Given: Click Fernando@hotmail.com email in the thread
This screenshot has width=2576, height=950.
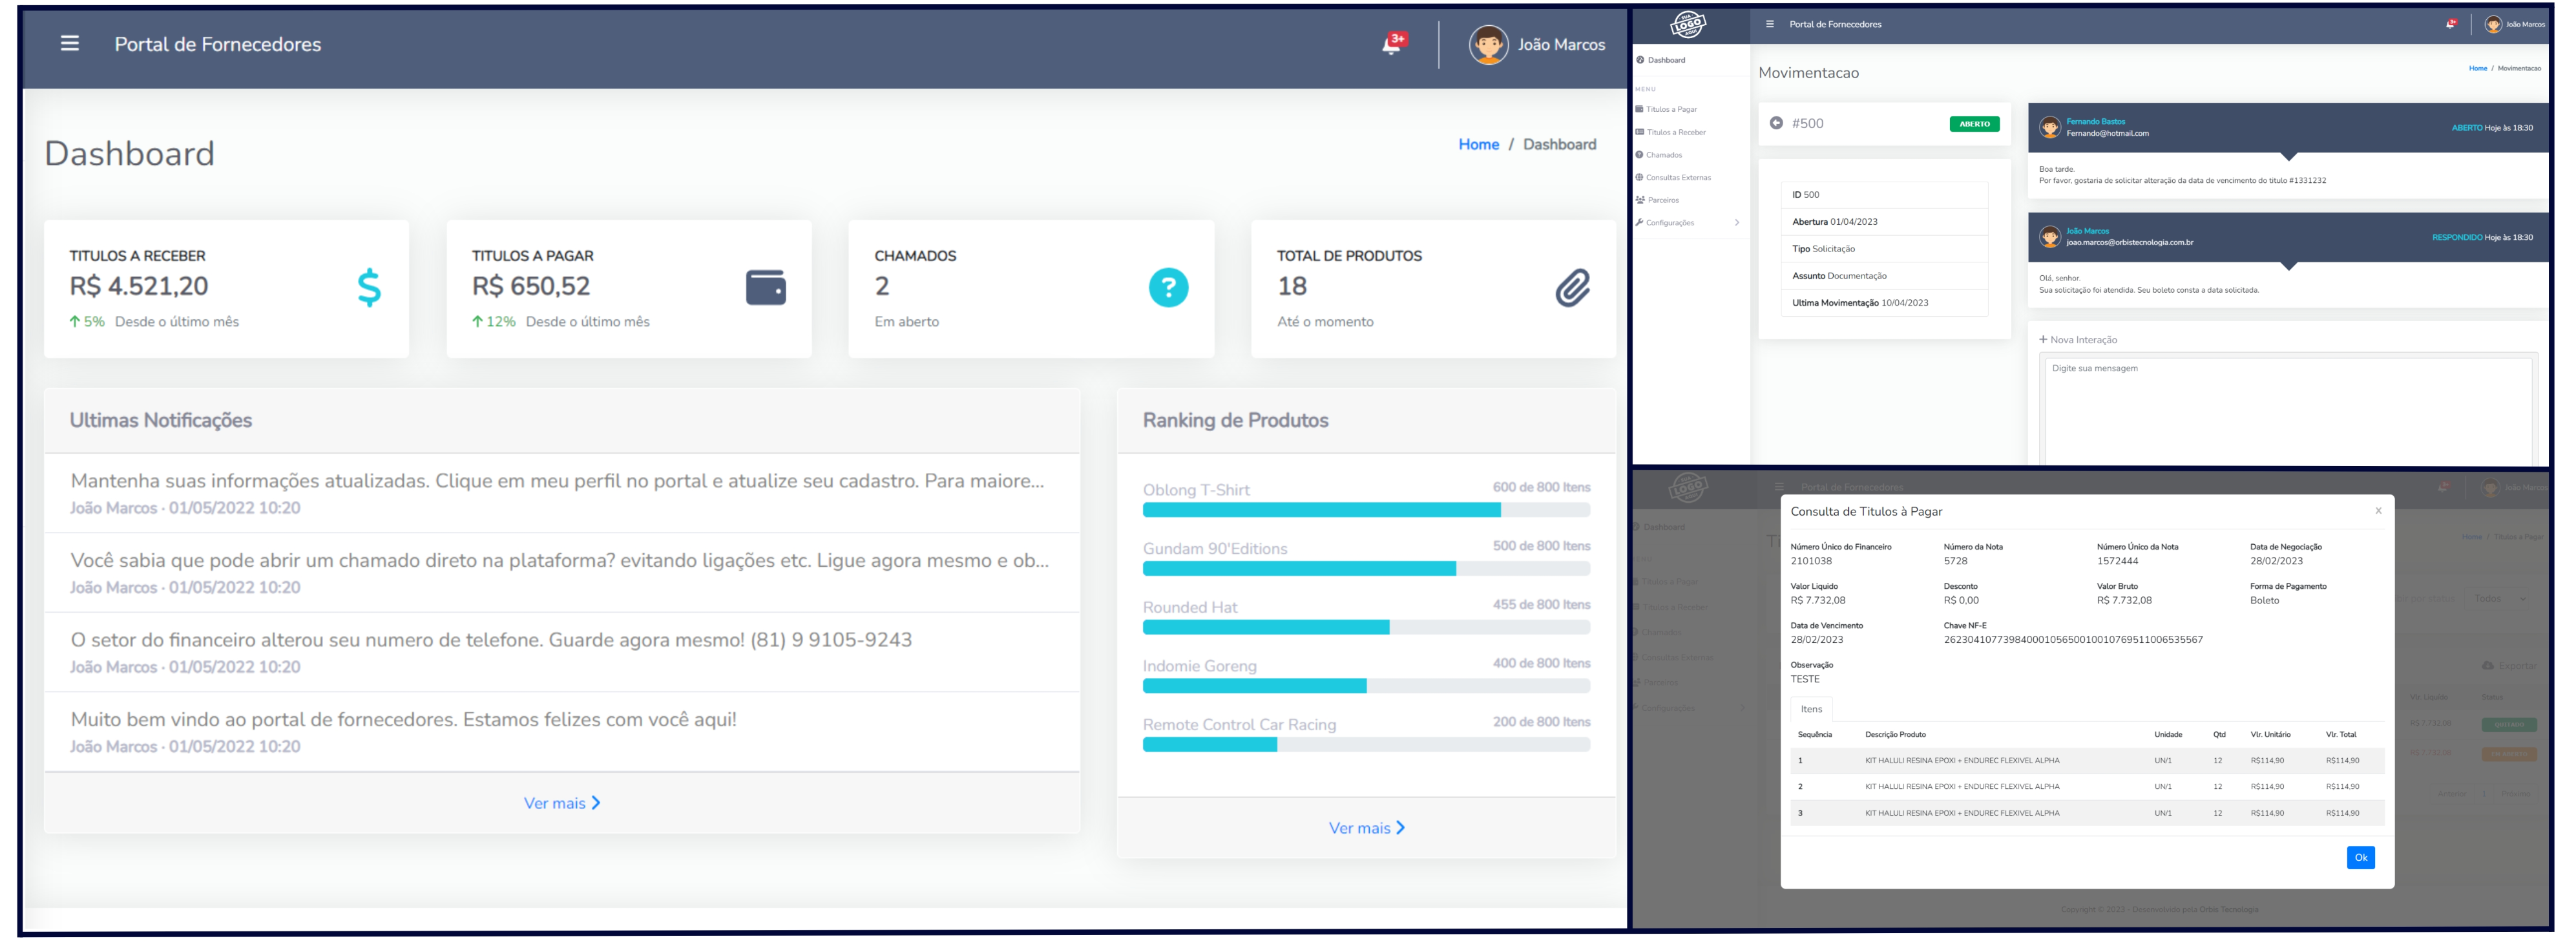Looking at the screenshot, I should [x=2107, y=133].
